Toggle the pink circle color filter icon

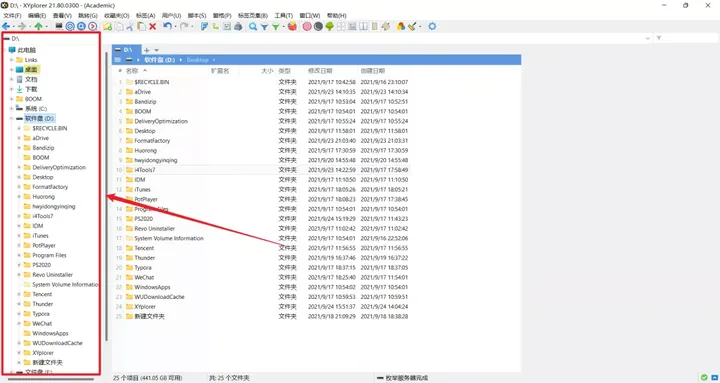pyautogui.click(x=307, y=27)
